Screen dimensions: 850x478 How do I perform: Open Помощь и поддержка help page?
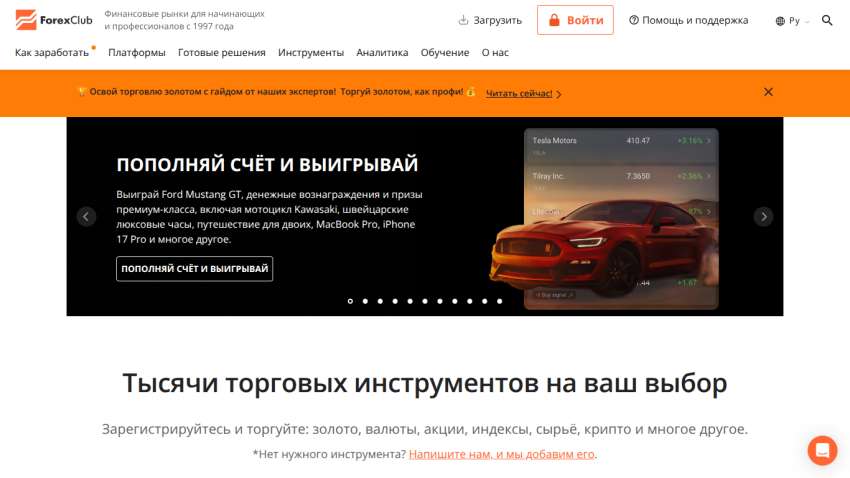pyautogui.click(x=688, y=20)
